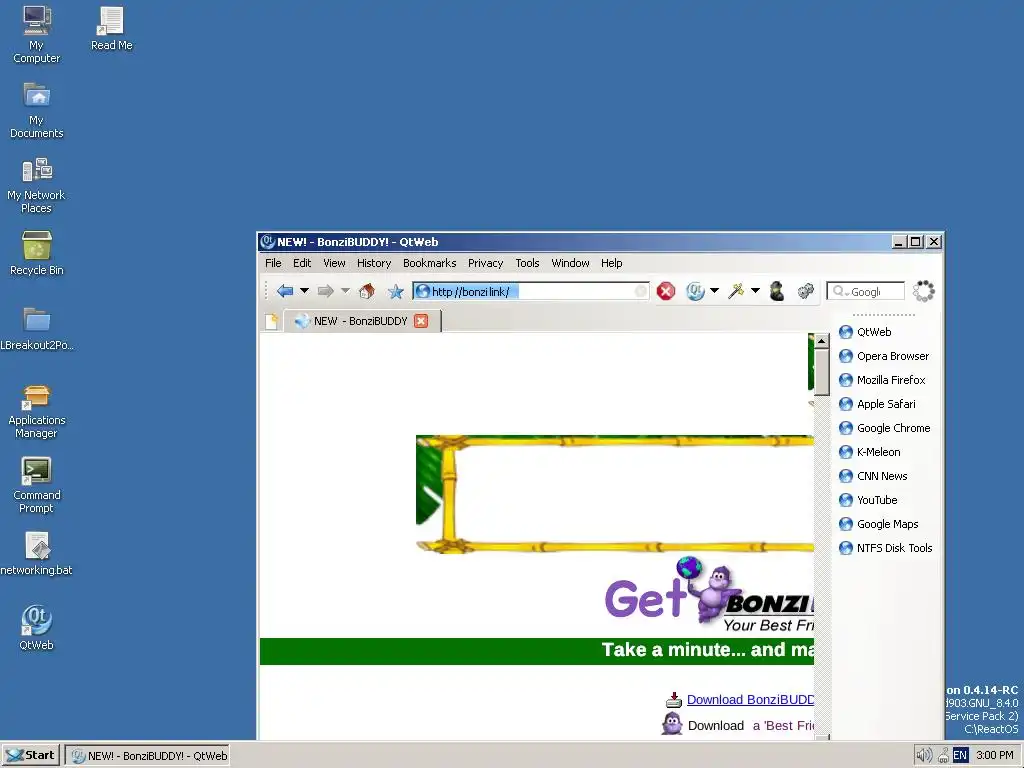Open the Edit menu
Viewport: 1024px width, 768px height.
(x=302, y=263)
